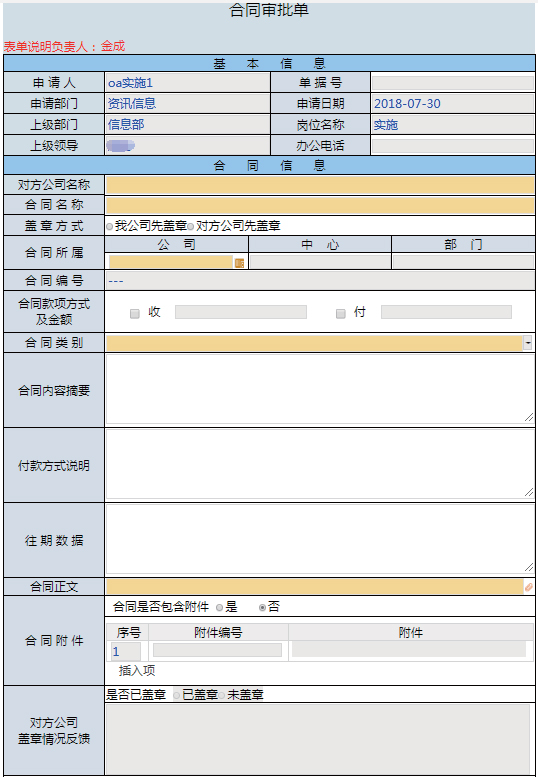The width and height of the screenshot is (538, 777).
Task: Tick the 付 checkbox
Action: pyautogui.click(x=340, y=313)
